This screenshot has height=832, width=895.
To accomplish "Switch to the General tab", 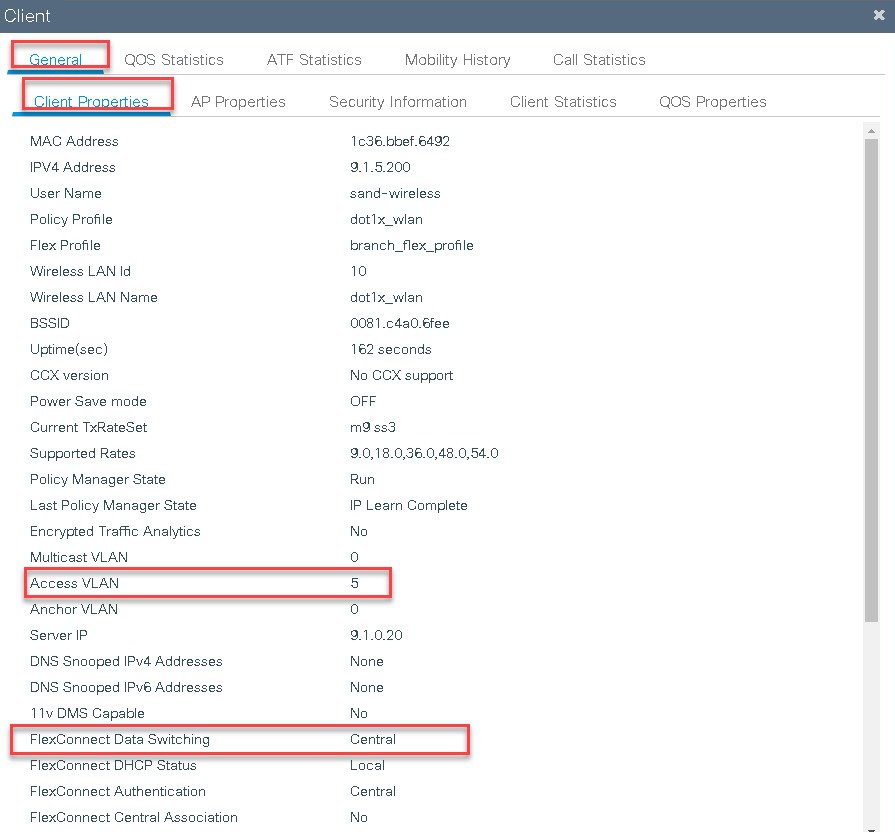I will click(55, 59).
